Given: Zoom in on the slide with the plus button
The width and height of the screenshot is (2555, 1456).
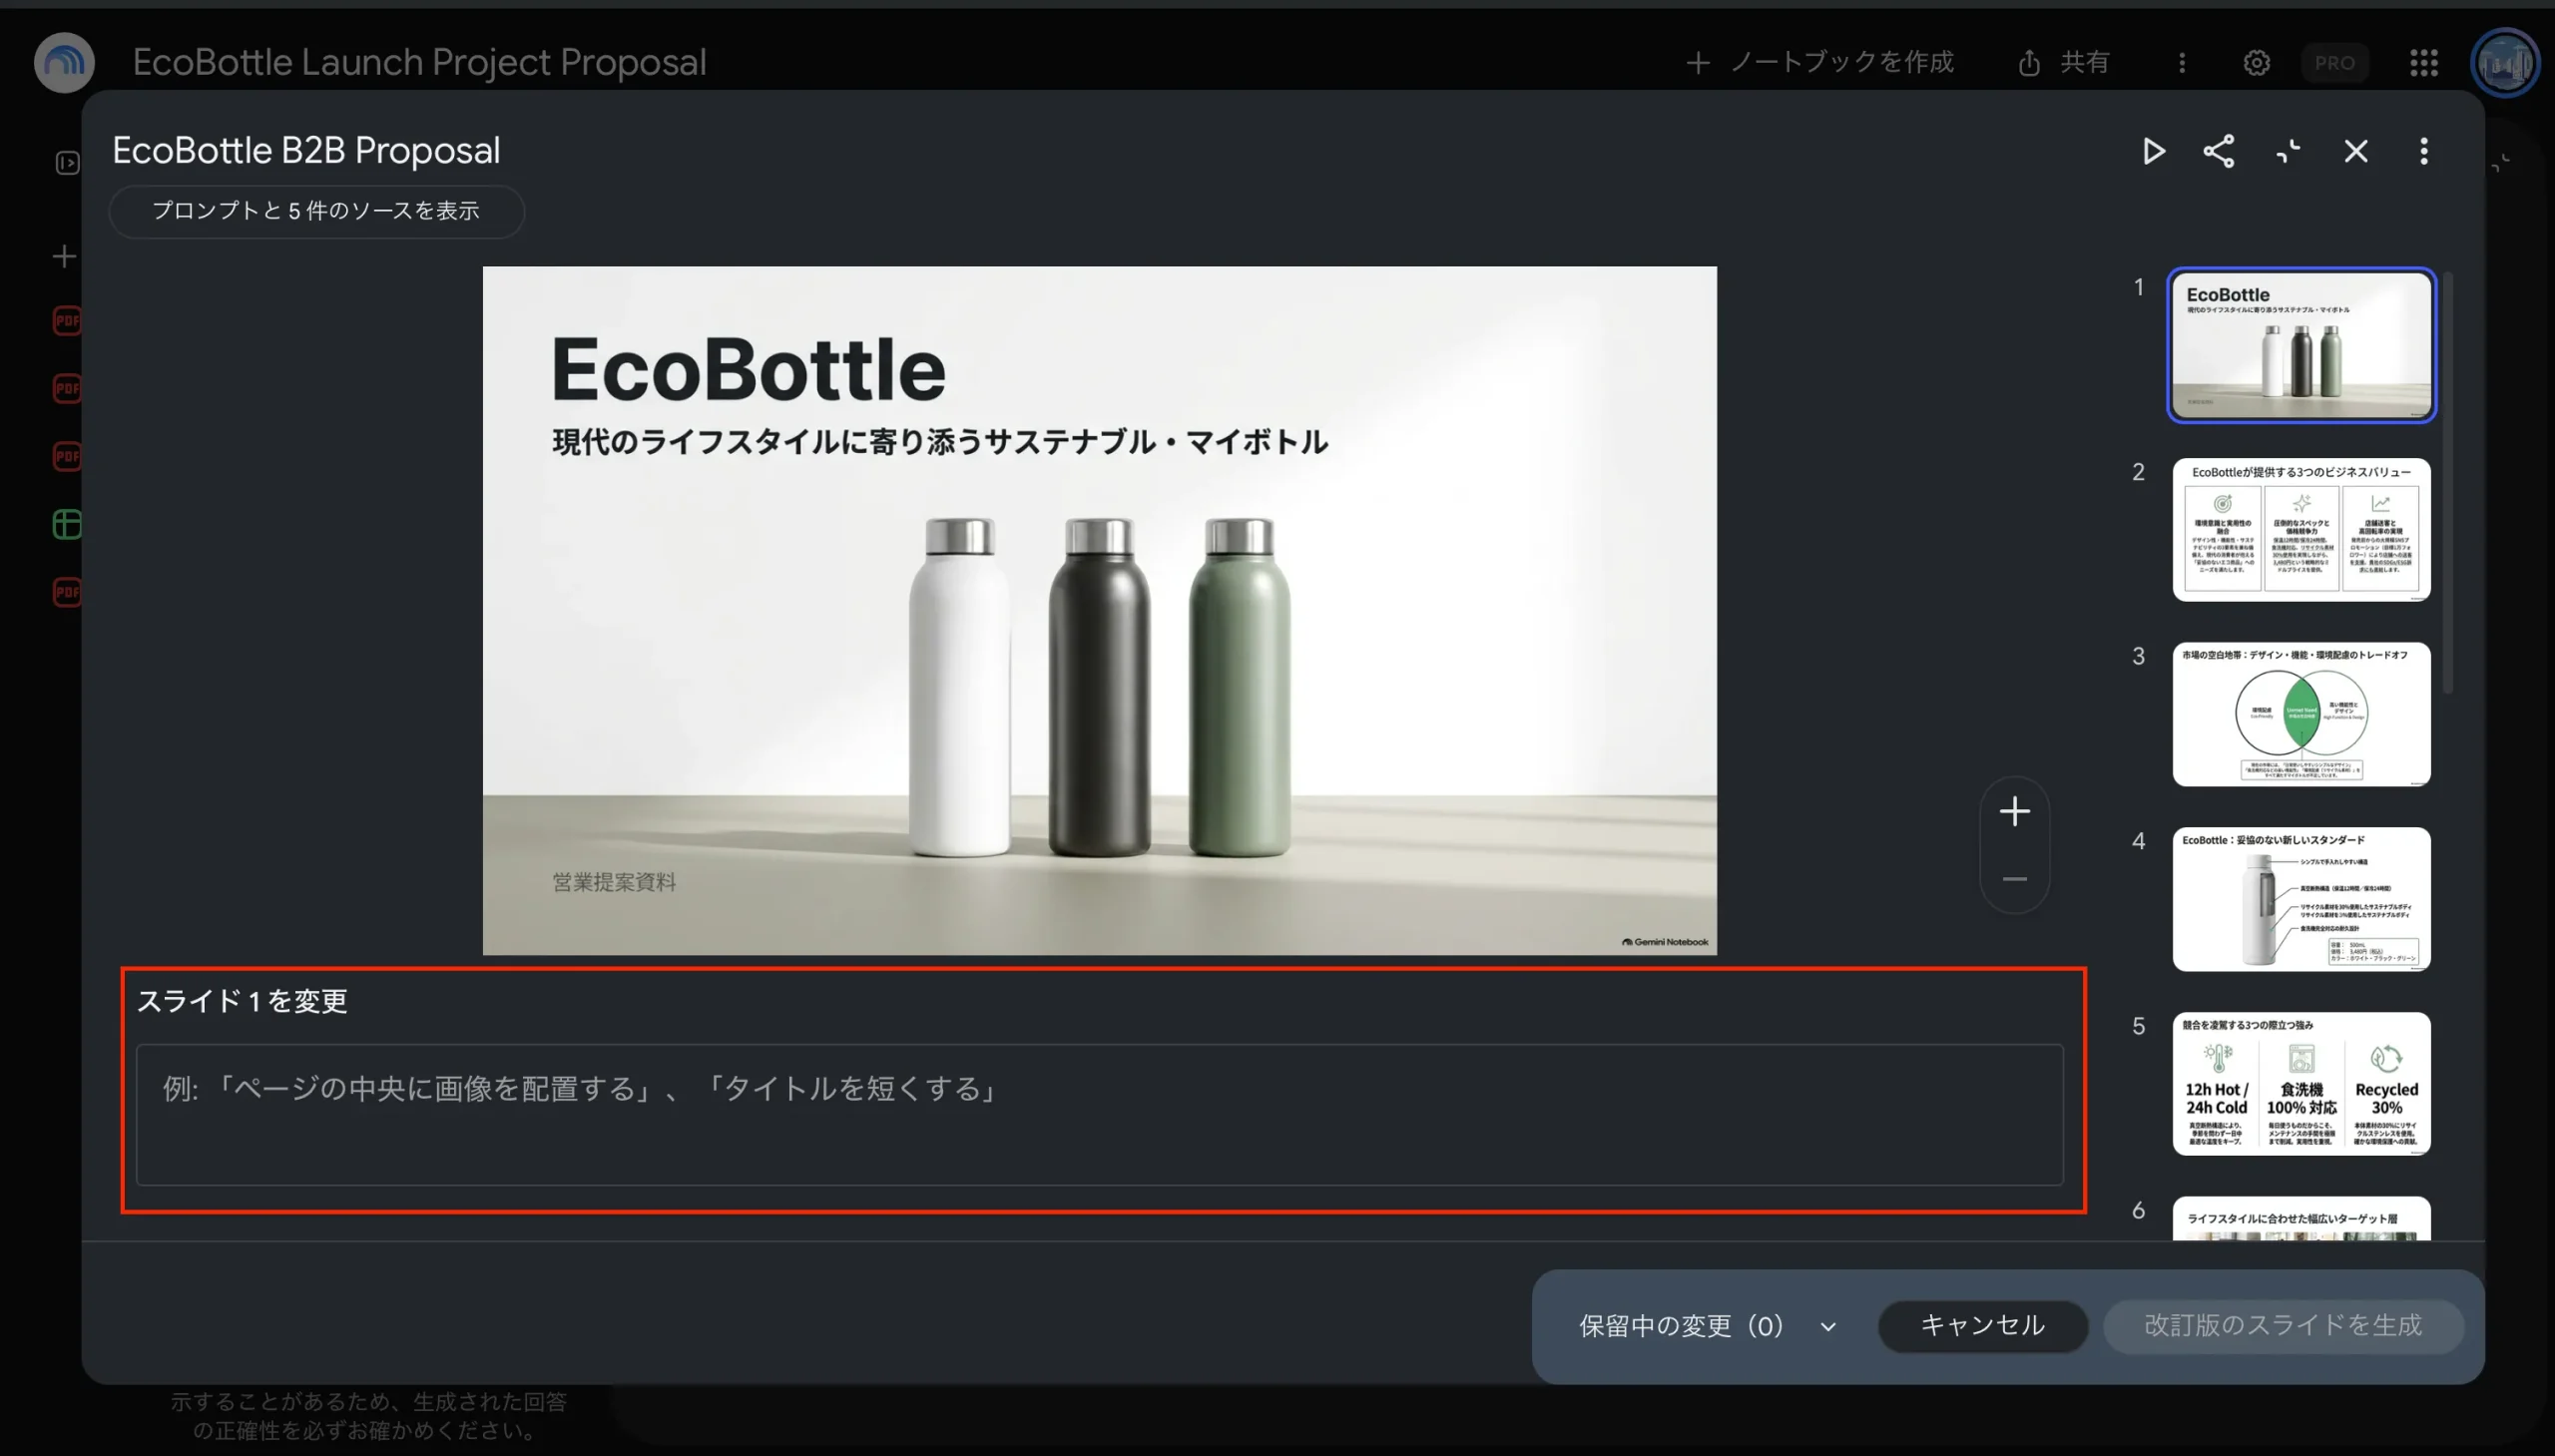Looking at the screenshot, I should 2014,811.
